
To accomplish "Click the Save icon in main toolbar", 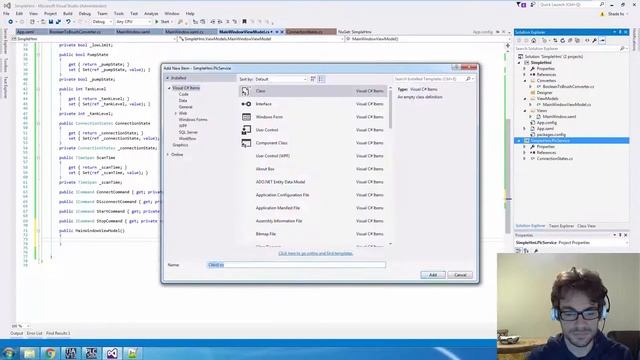I will click(51, 22).
